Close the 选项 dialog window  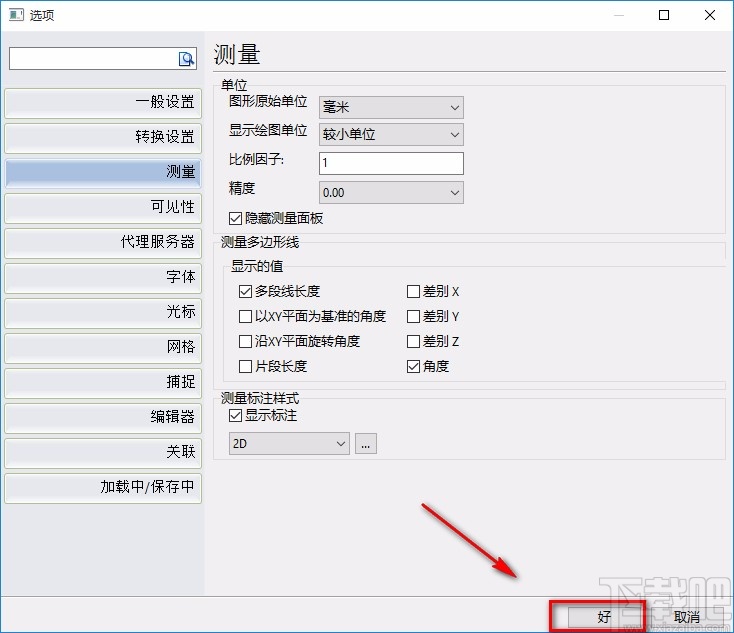[710, 15]
